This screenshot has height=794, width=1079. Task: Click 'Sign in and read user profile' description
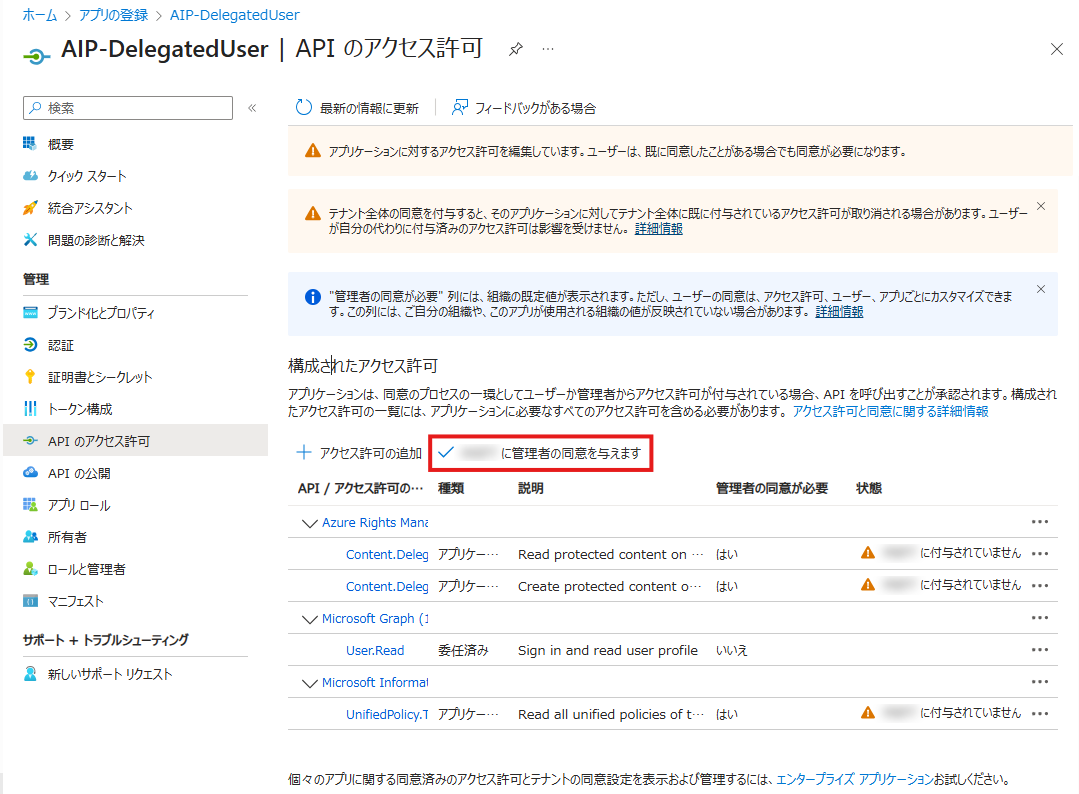click(608, 650)
